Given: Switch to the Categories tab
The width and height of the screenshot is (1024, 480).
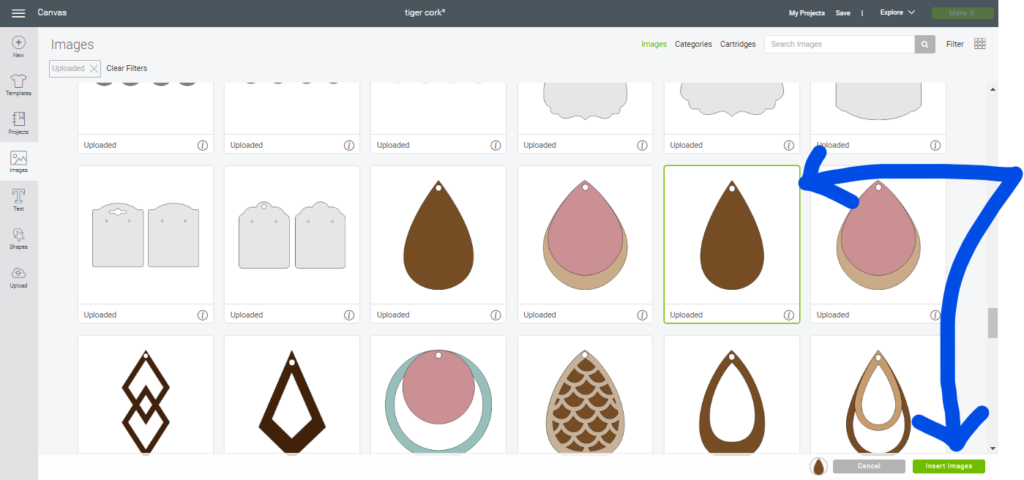Looking at the screenshot, I should click(693, 44).
